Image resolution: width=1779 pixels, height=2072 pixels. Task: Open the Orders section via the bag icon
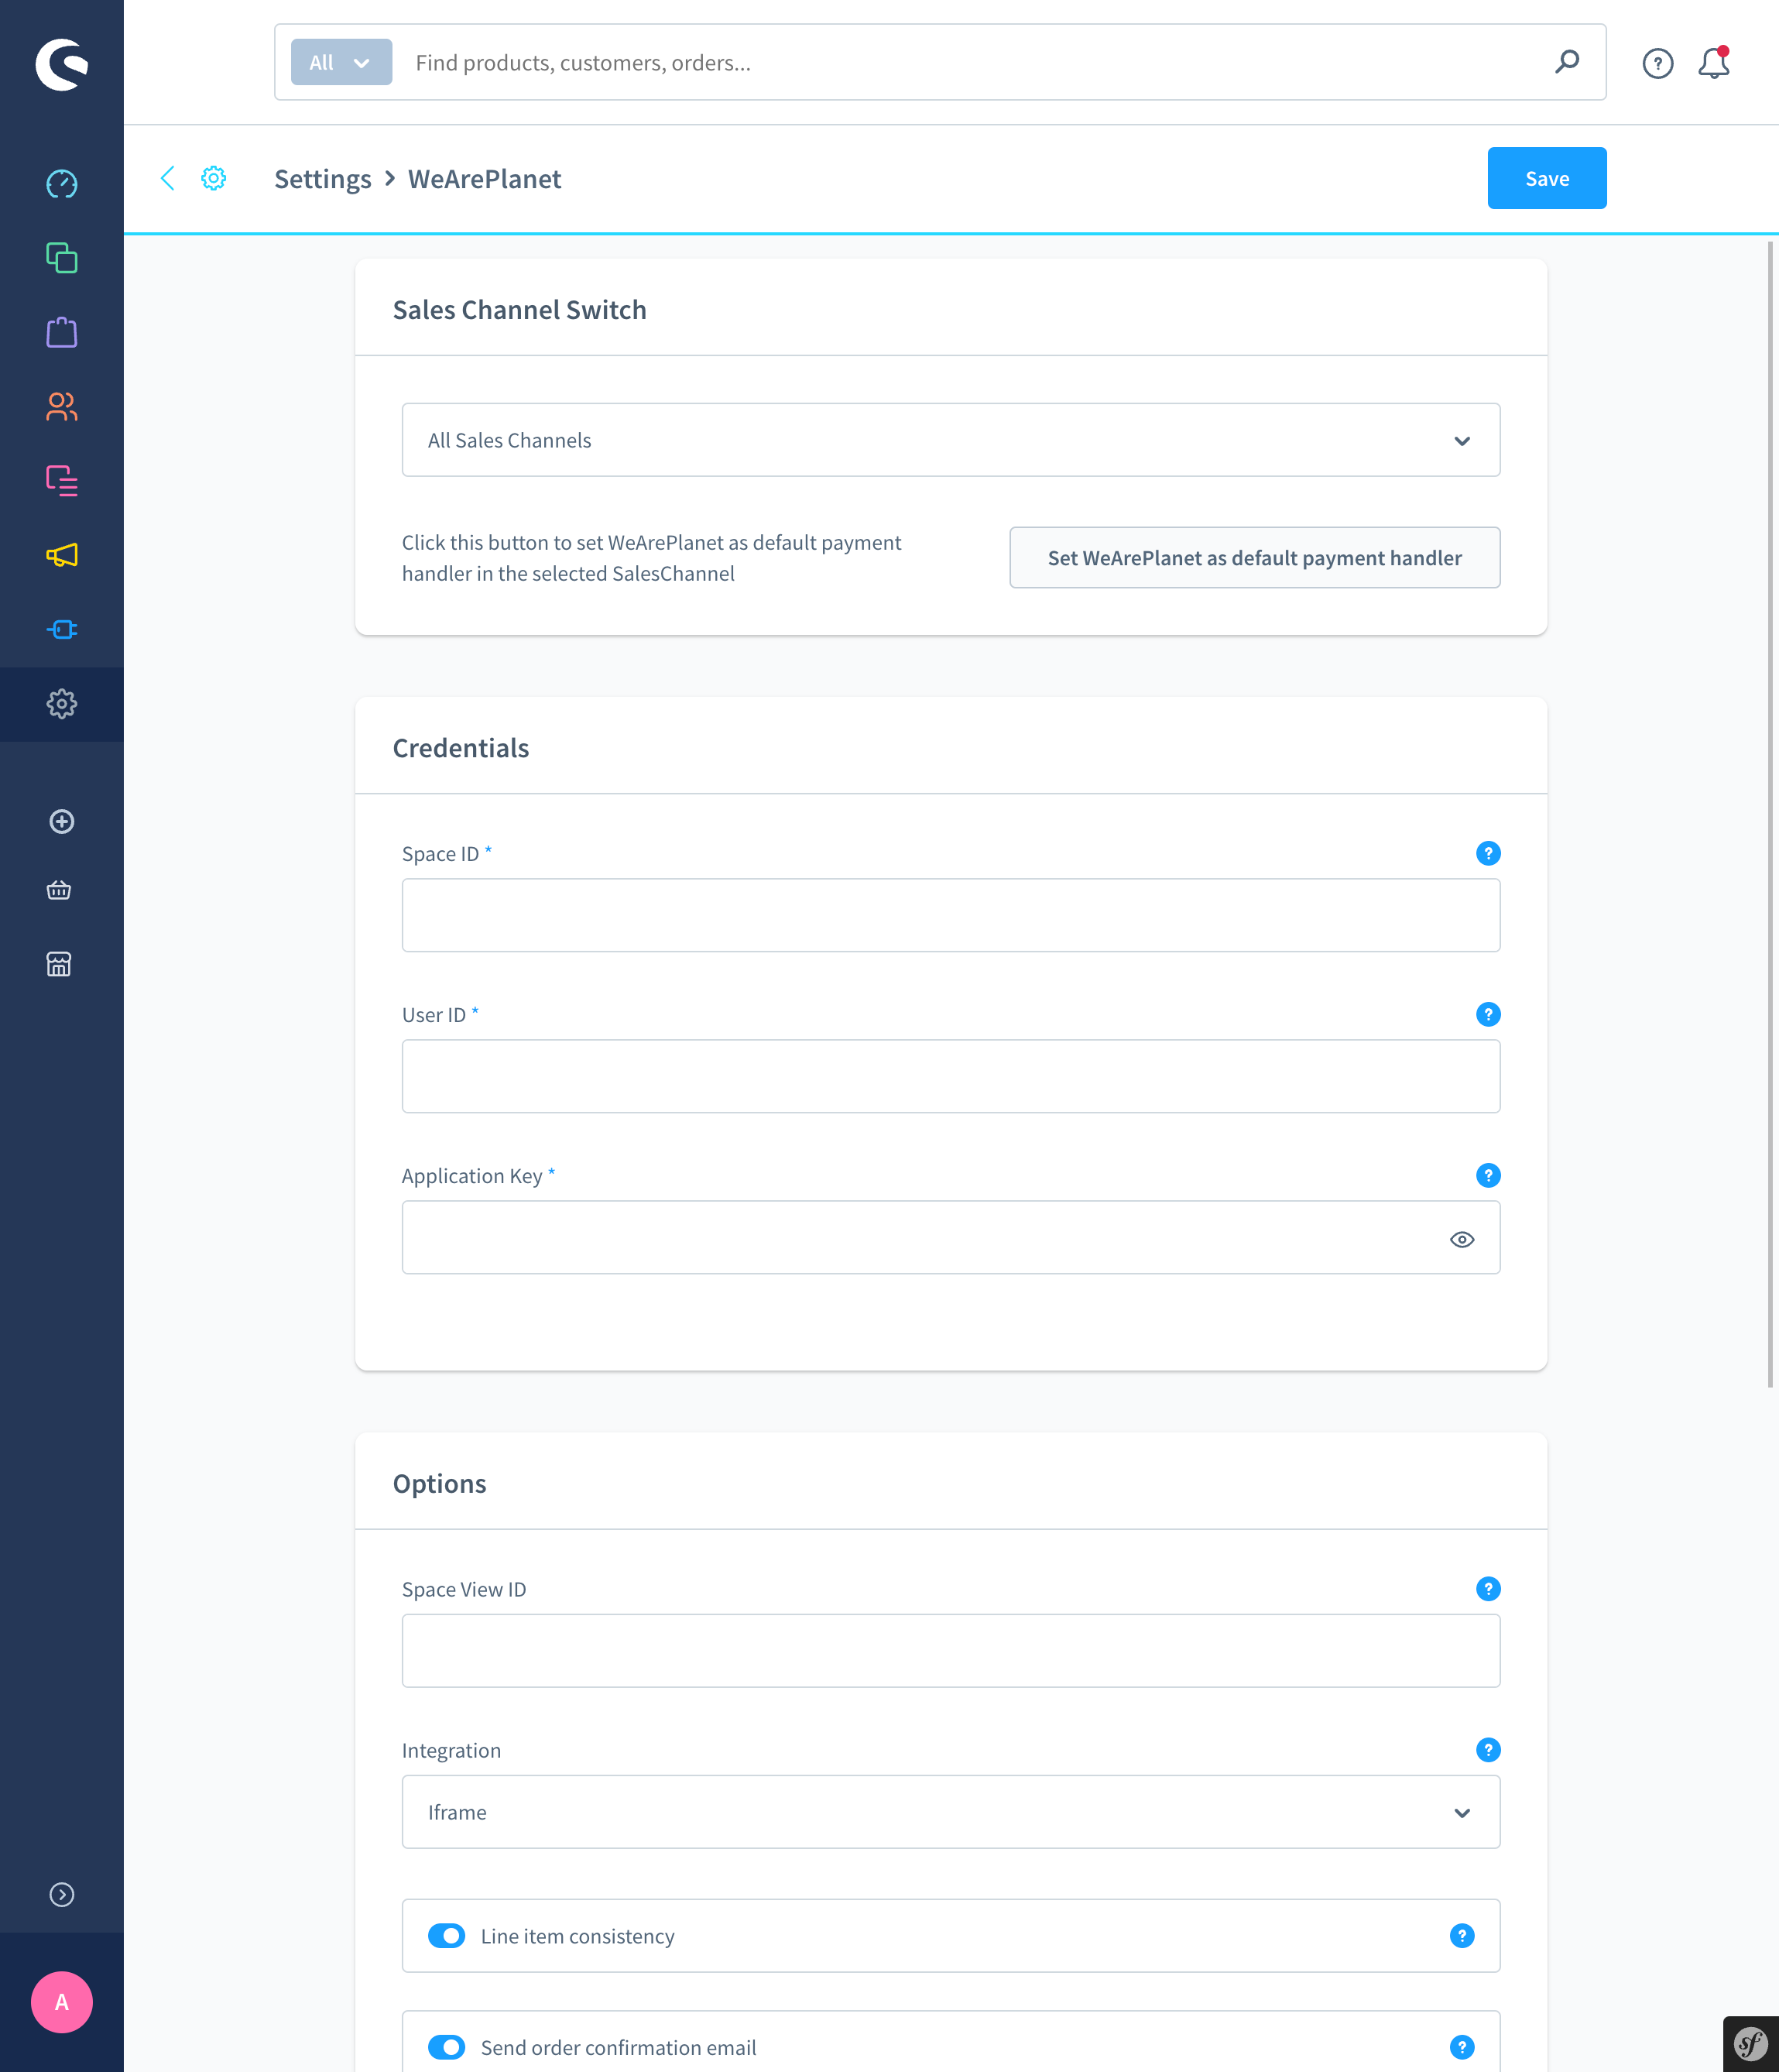coord(62,332)
